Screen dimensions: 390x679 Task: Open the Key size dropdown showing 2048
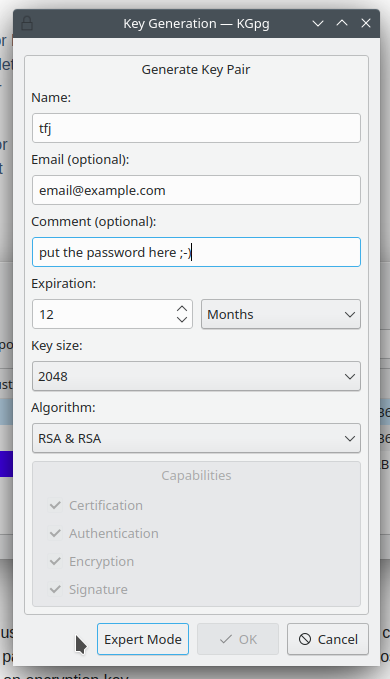pos(196,376)
